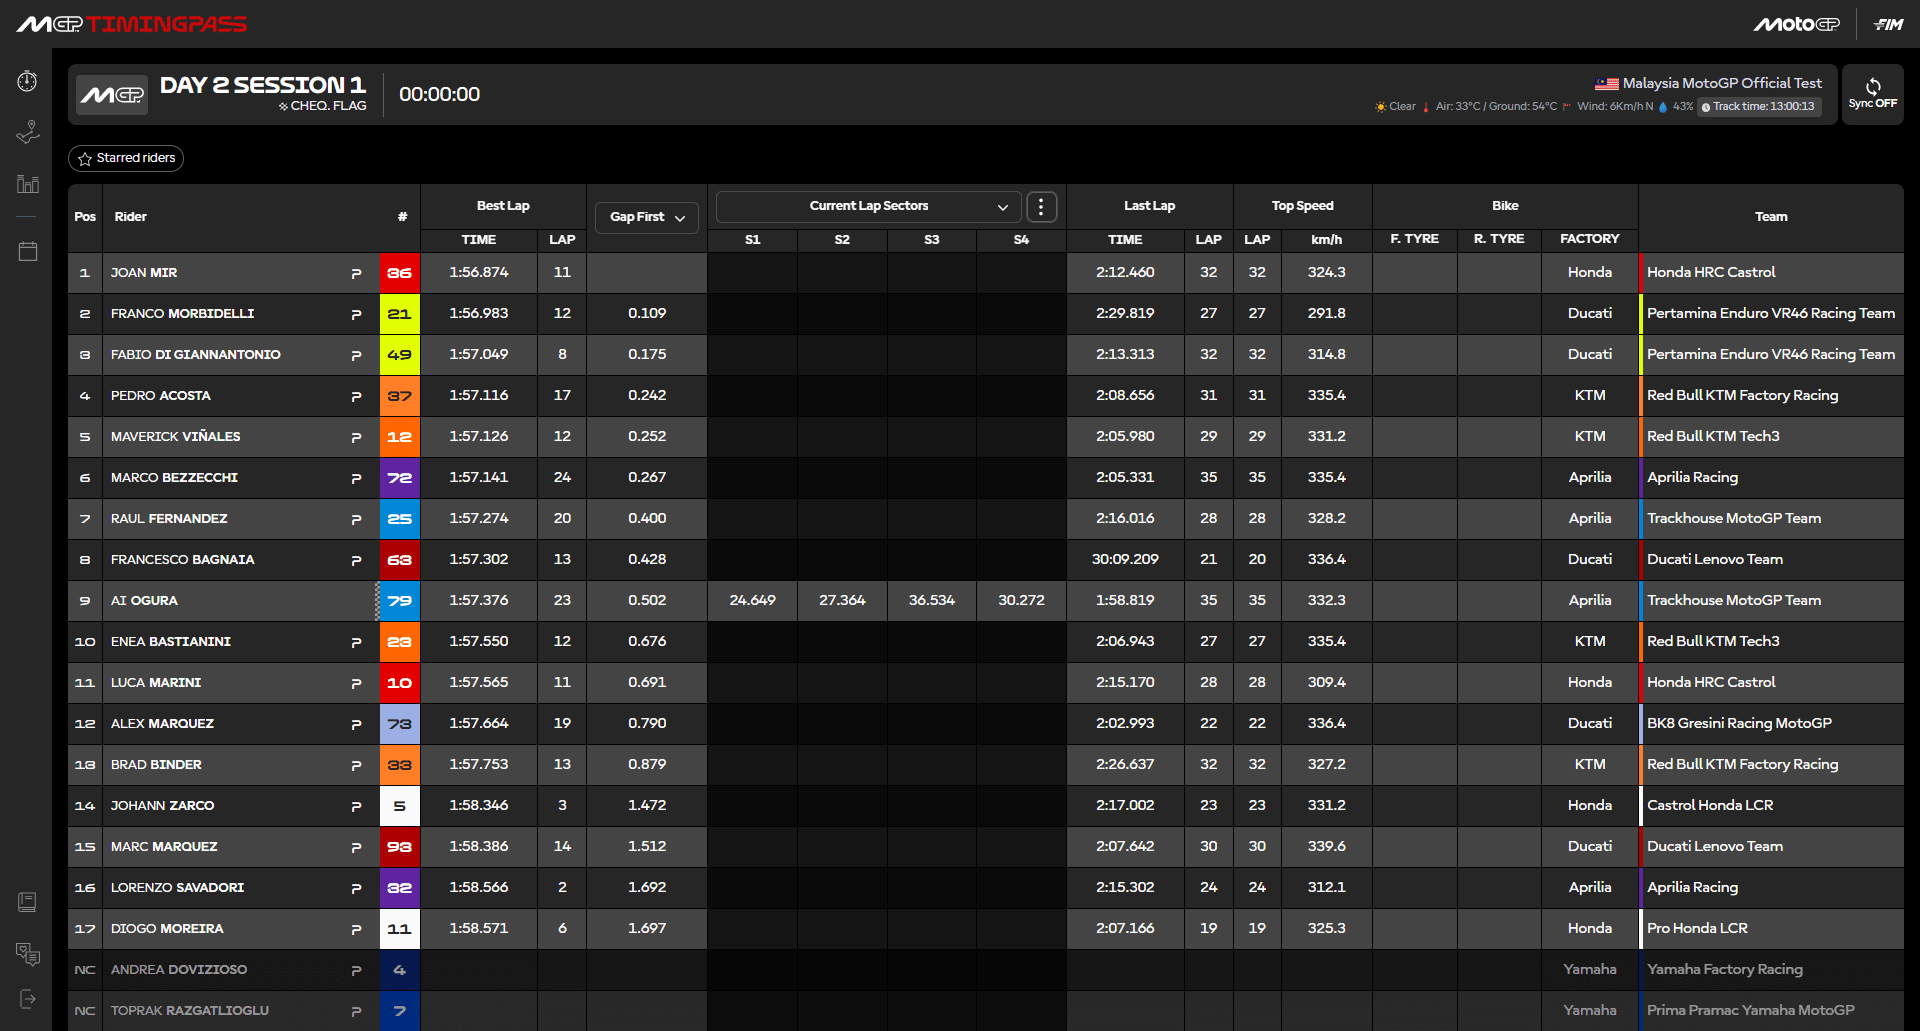Click the P icon next to Joan Mir
1920x1031 pixels.
point(356,273)
